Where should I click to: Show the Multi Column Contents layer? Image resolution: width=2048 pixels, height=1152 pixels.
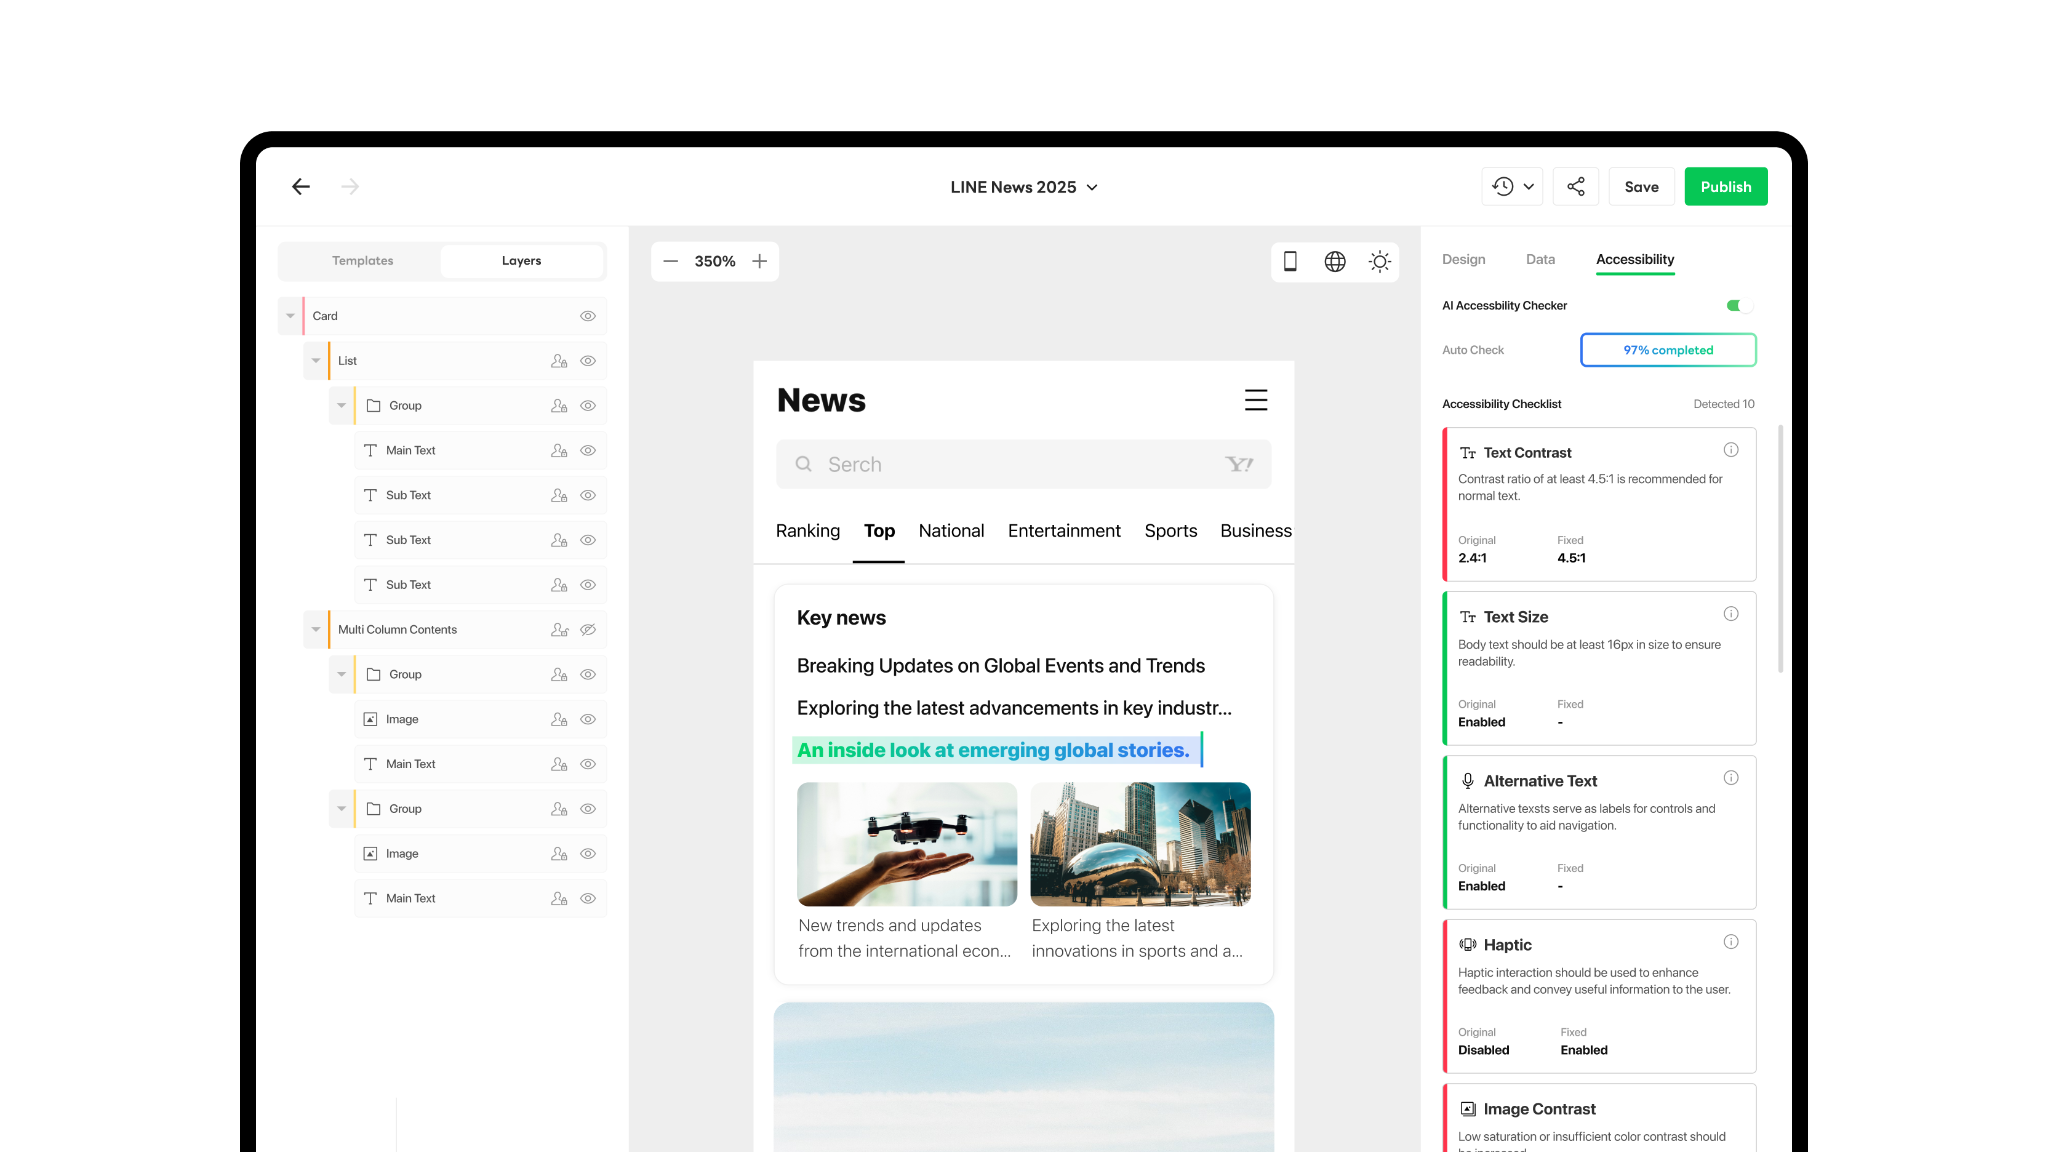pyautogui.click(x=588, y=630)
